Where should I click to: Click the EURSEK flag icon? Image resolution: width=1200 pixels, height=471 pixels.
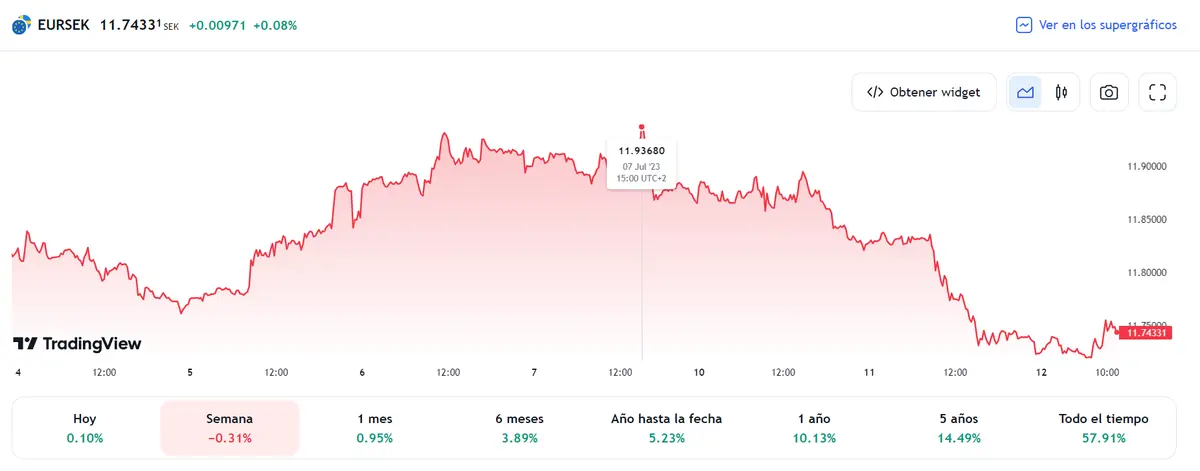(x=20, y=25)
